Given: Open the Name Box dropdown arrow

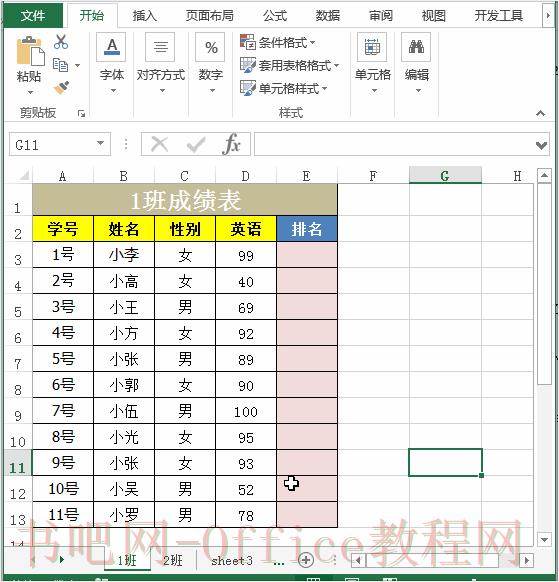Looking at the screenshot, I should point(100,144).
